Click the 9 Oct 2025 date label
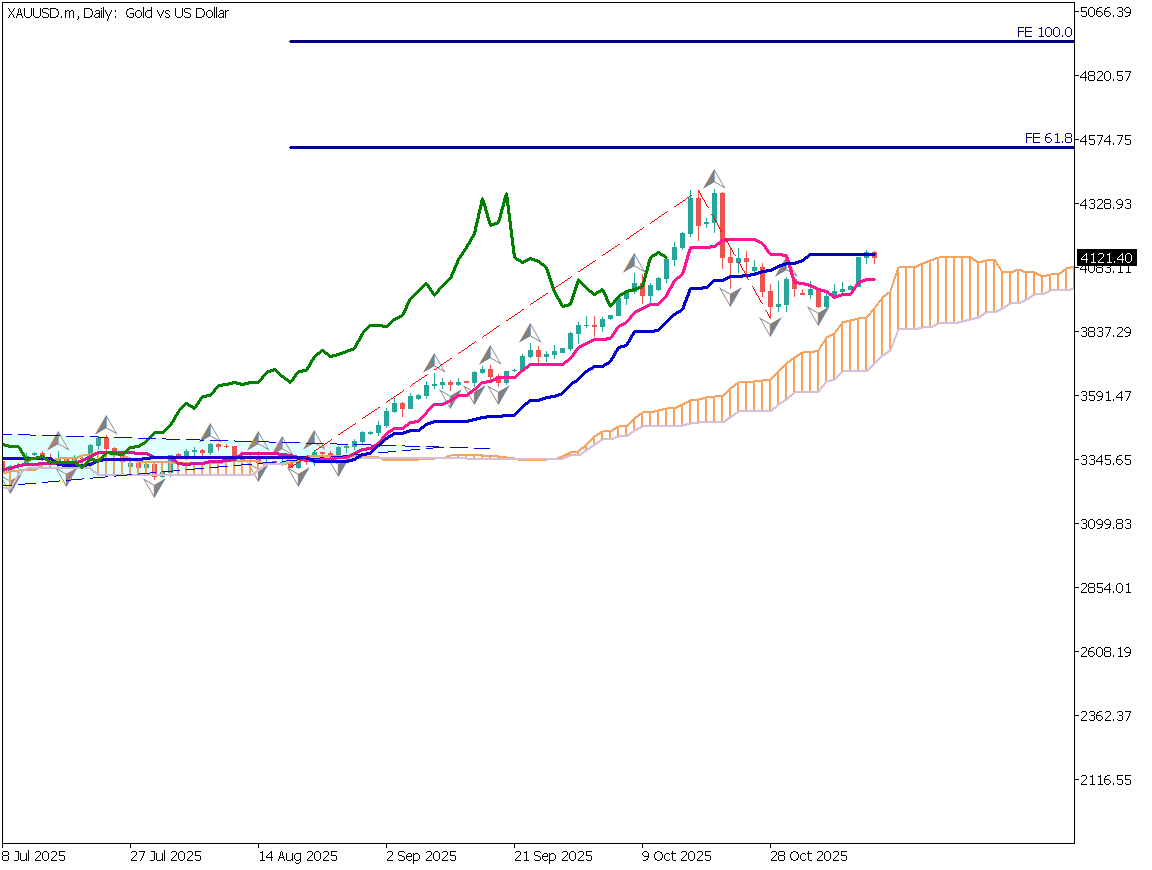This screenshot has height=870, width=1152. tap(677, 856)
